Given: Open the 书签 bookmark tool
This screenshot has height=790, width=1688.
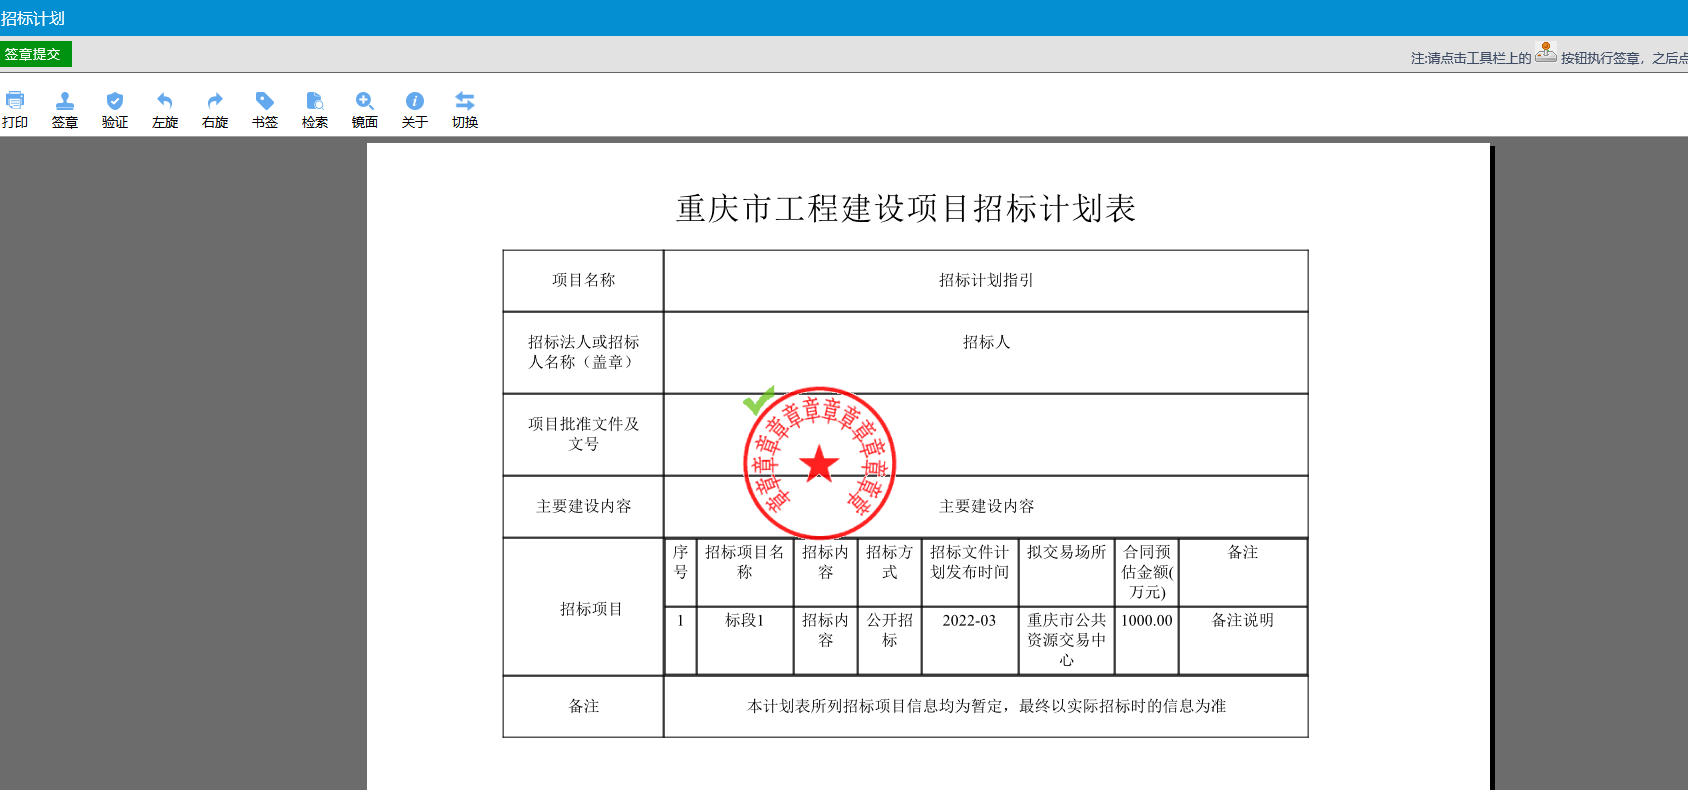Looking at the screenshot, I should [265, 101].
